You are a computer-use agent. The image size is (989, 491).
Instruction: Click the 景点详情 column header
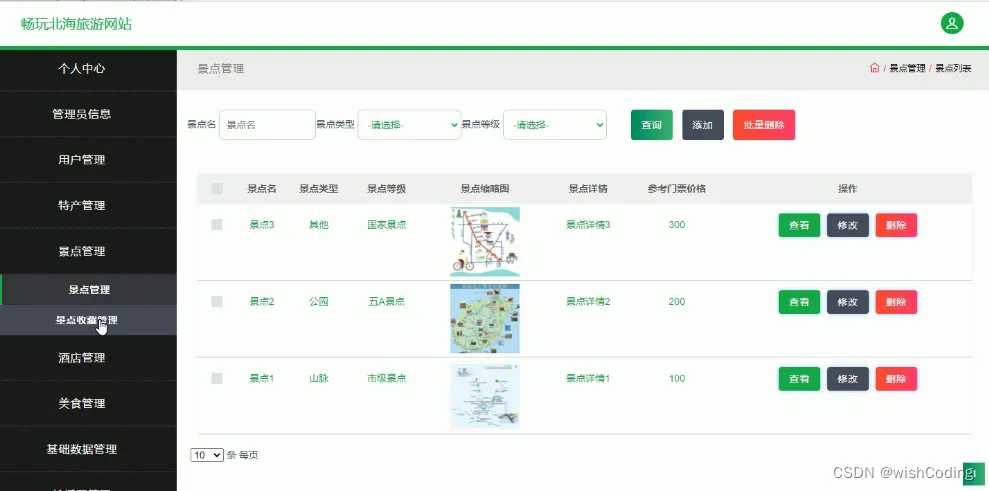588,189
